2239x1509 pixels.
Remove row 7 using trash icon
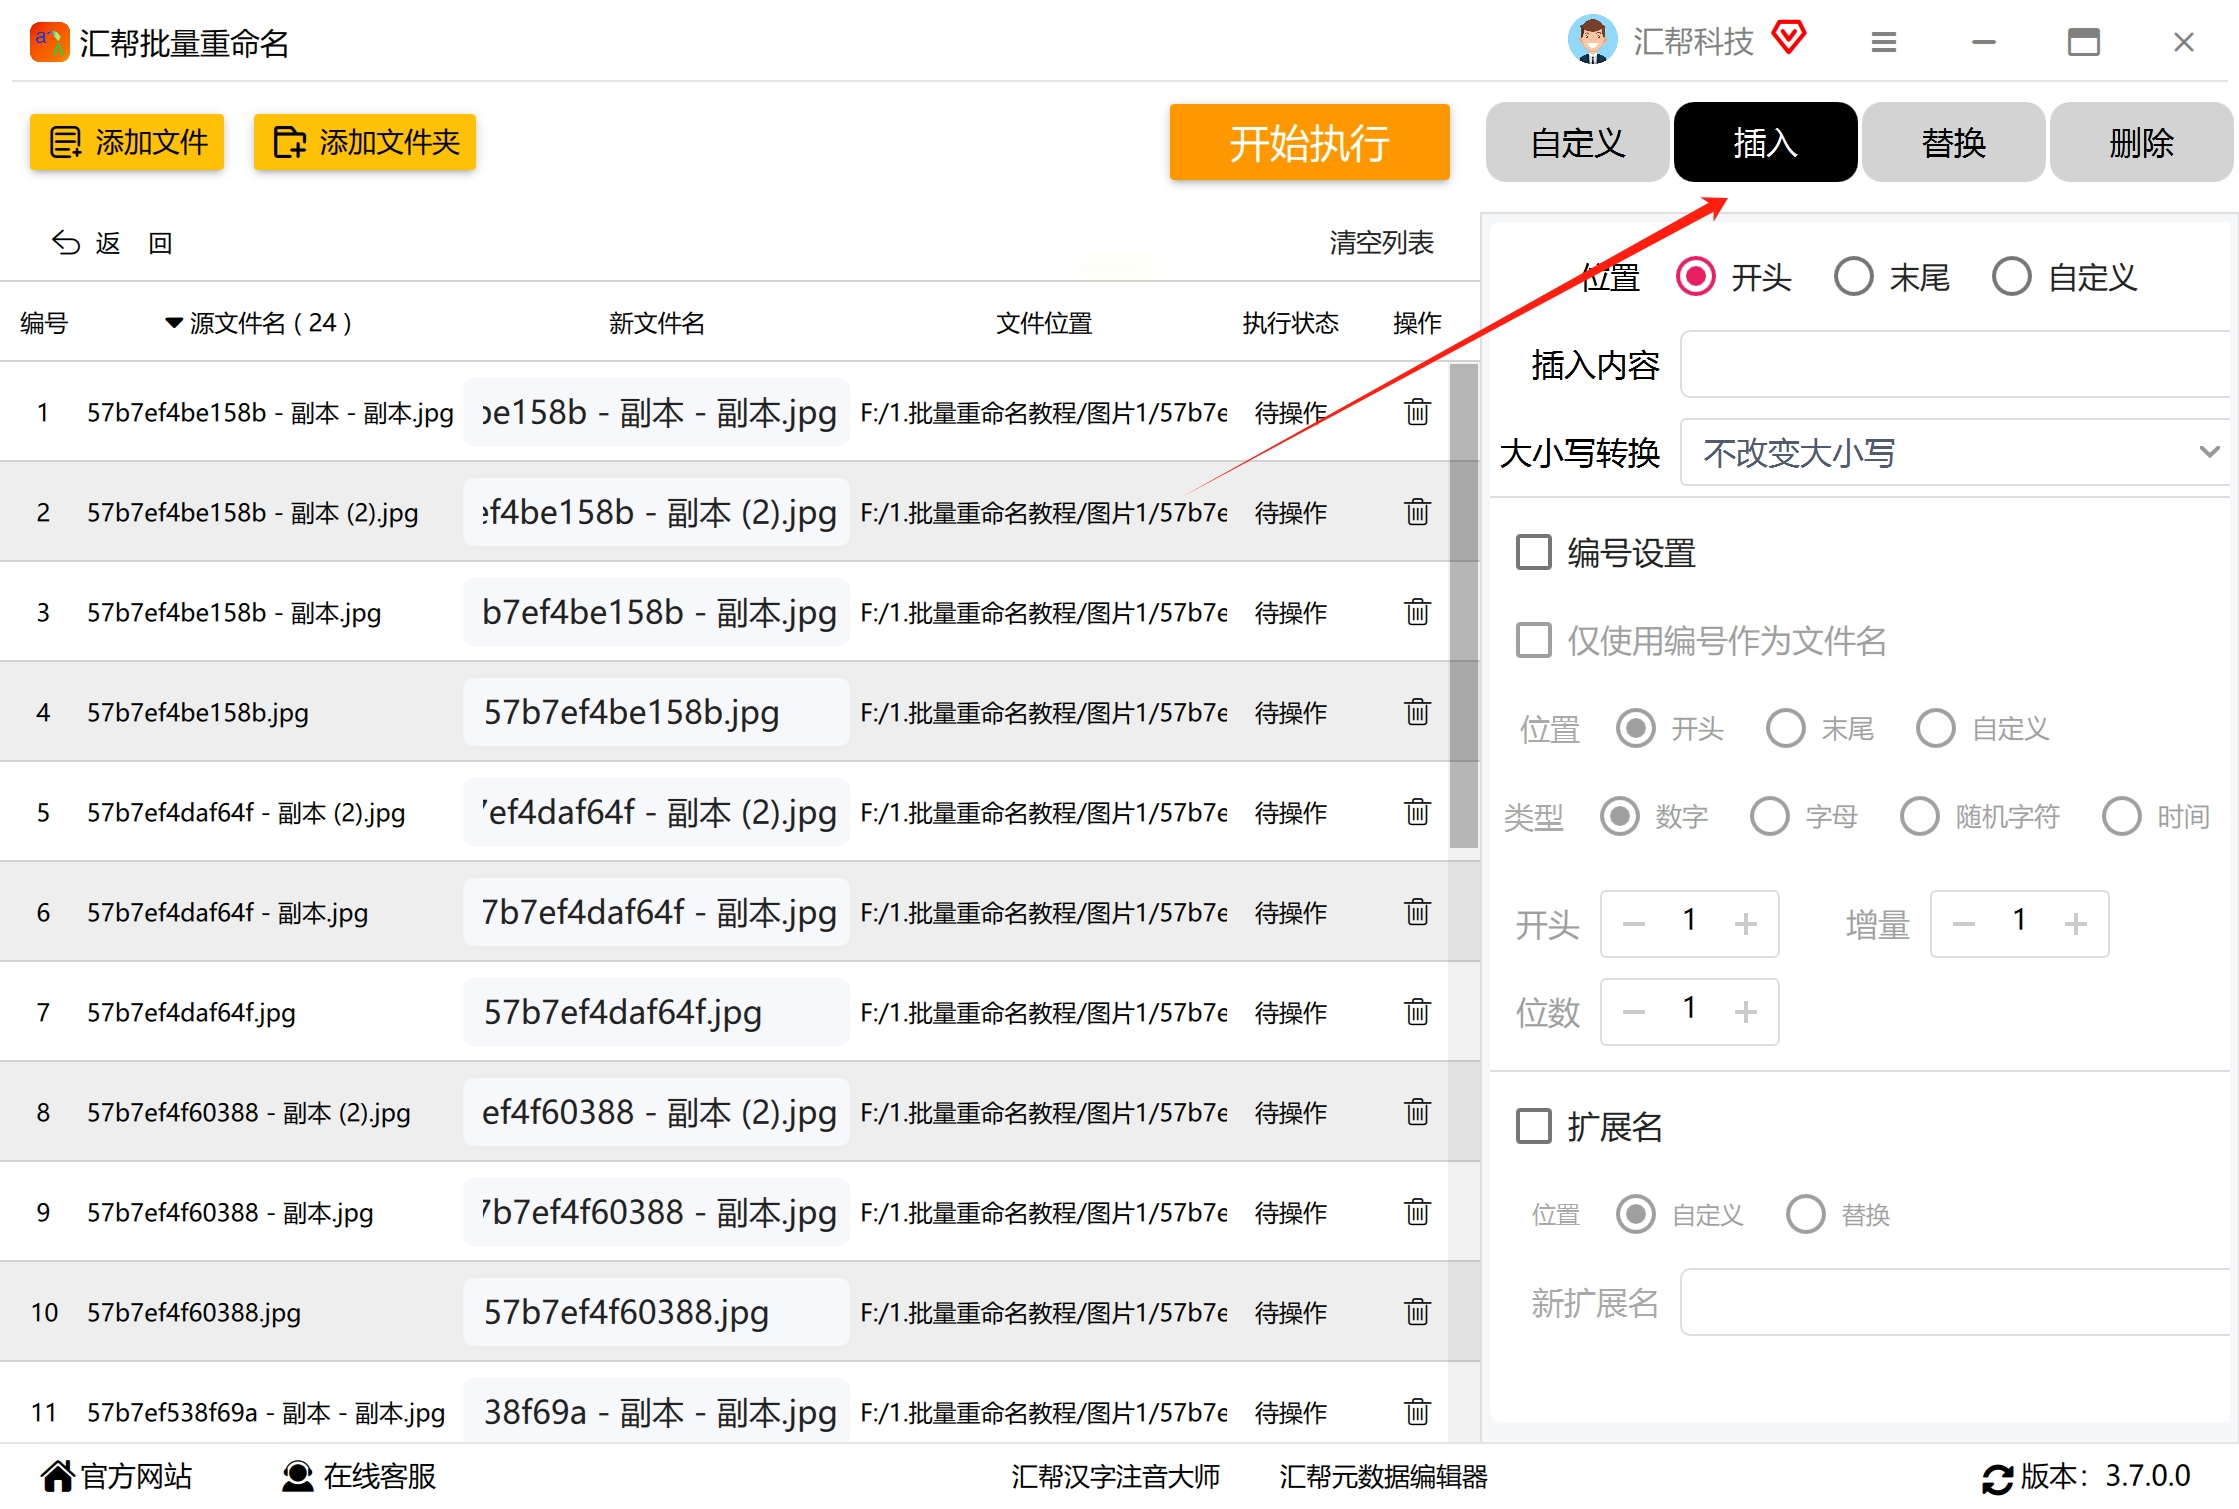1417,1012
